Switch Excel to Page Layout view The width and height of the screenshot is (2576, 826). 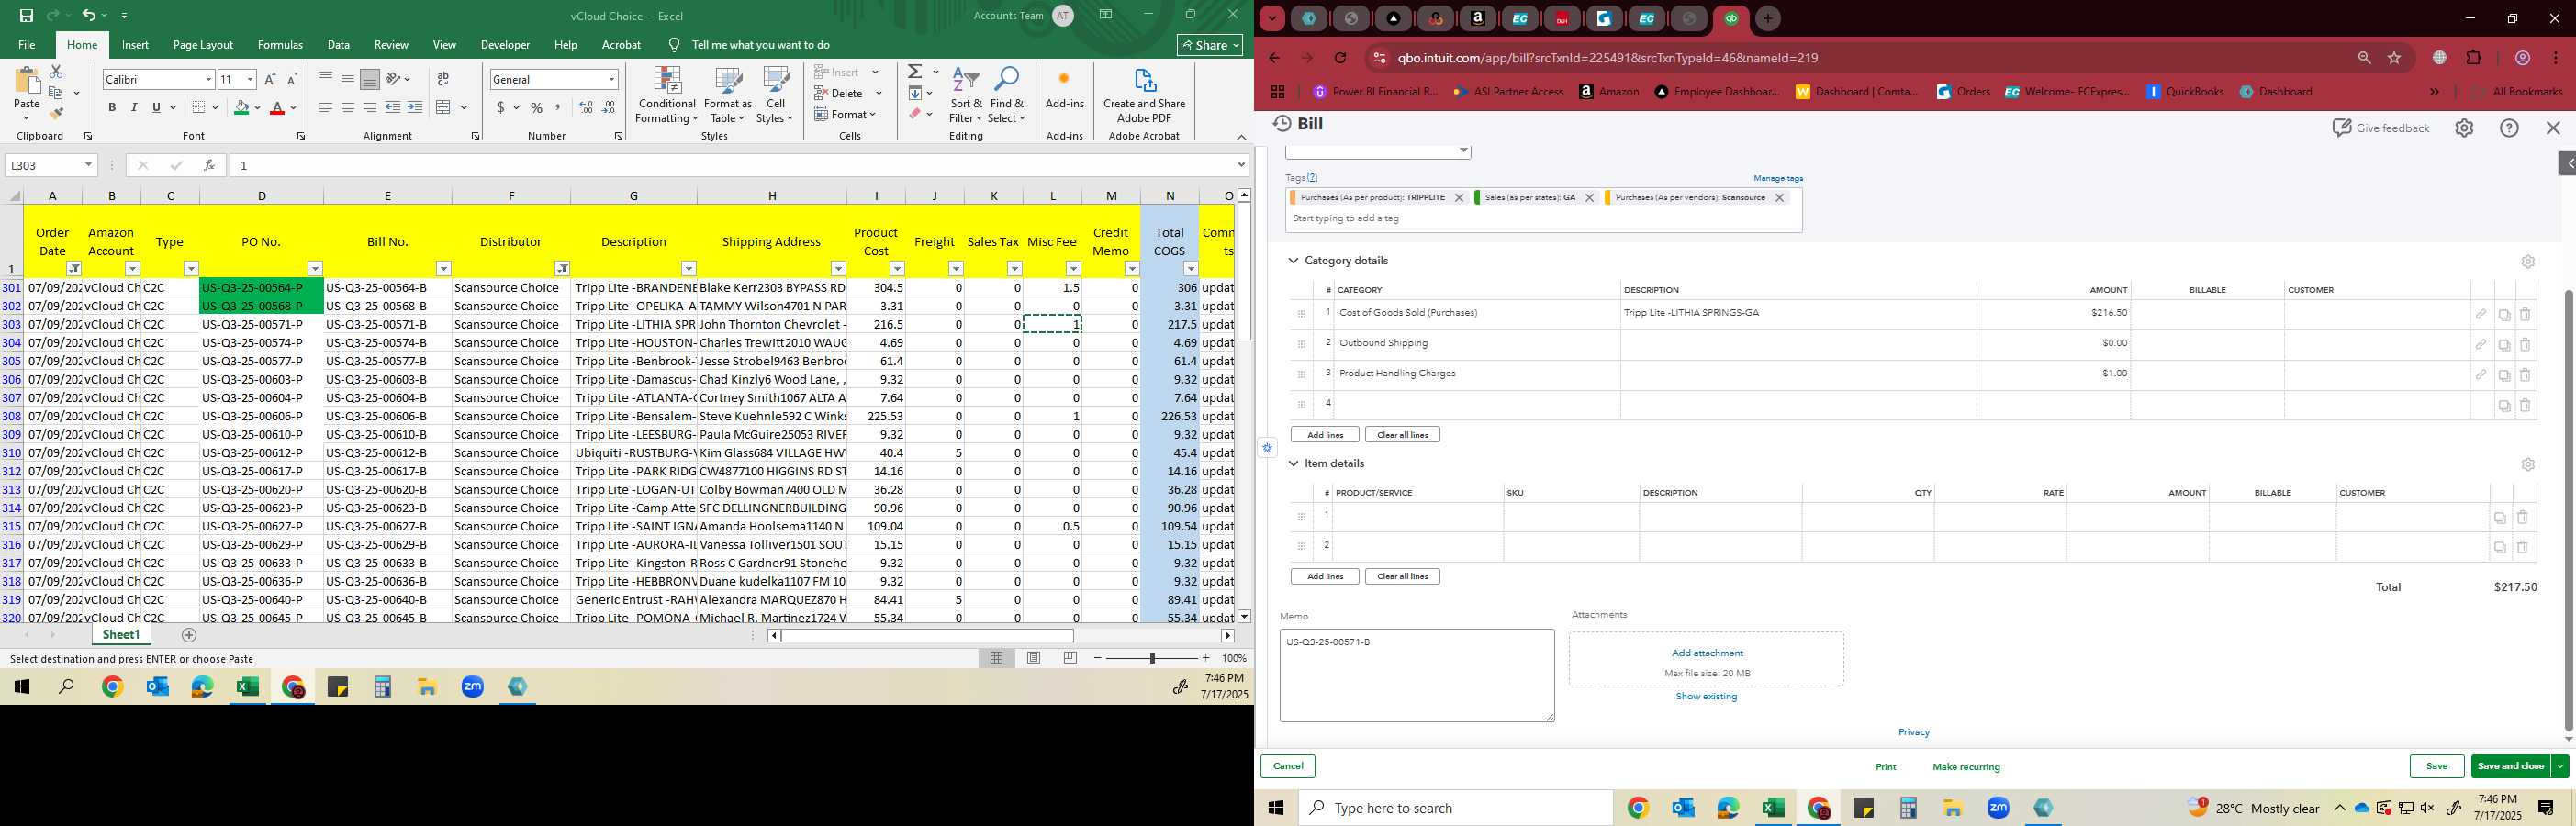[1033, 658]
